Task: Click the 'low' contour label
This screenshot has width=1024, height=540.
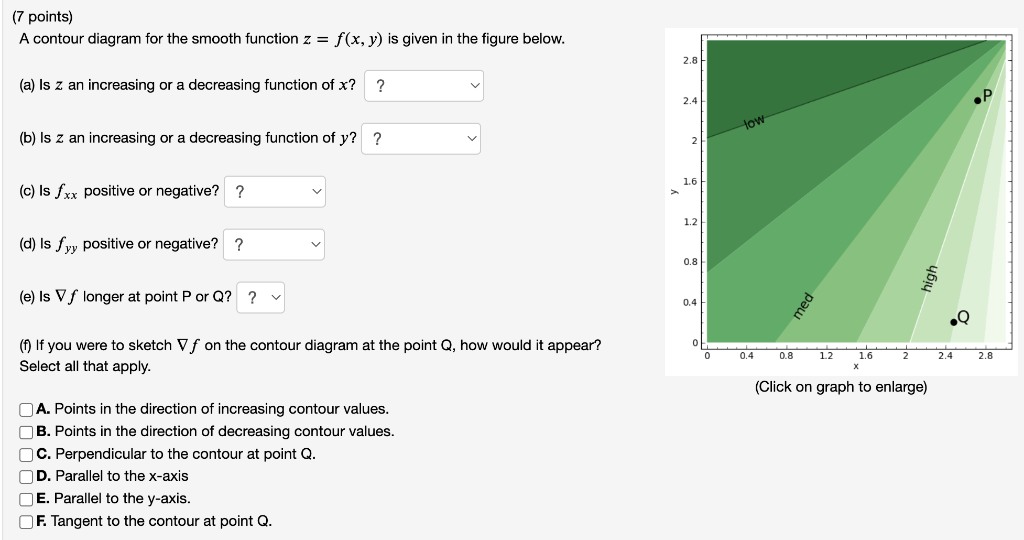Action: point(754,122)
